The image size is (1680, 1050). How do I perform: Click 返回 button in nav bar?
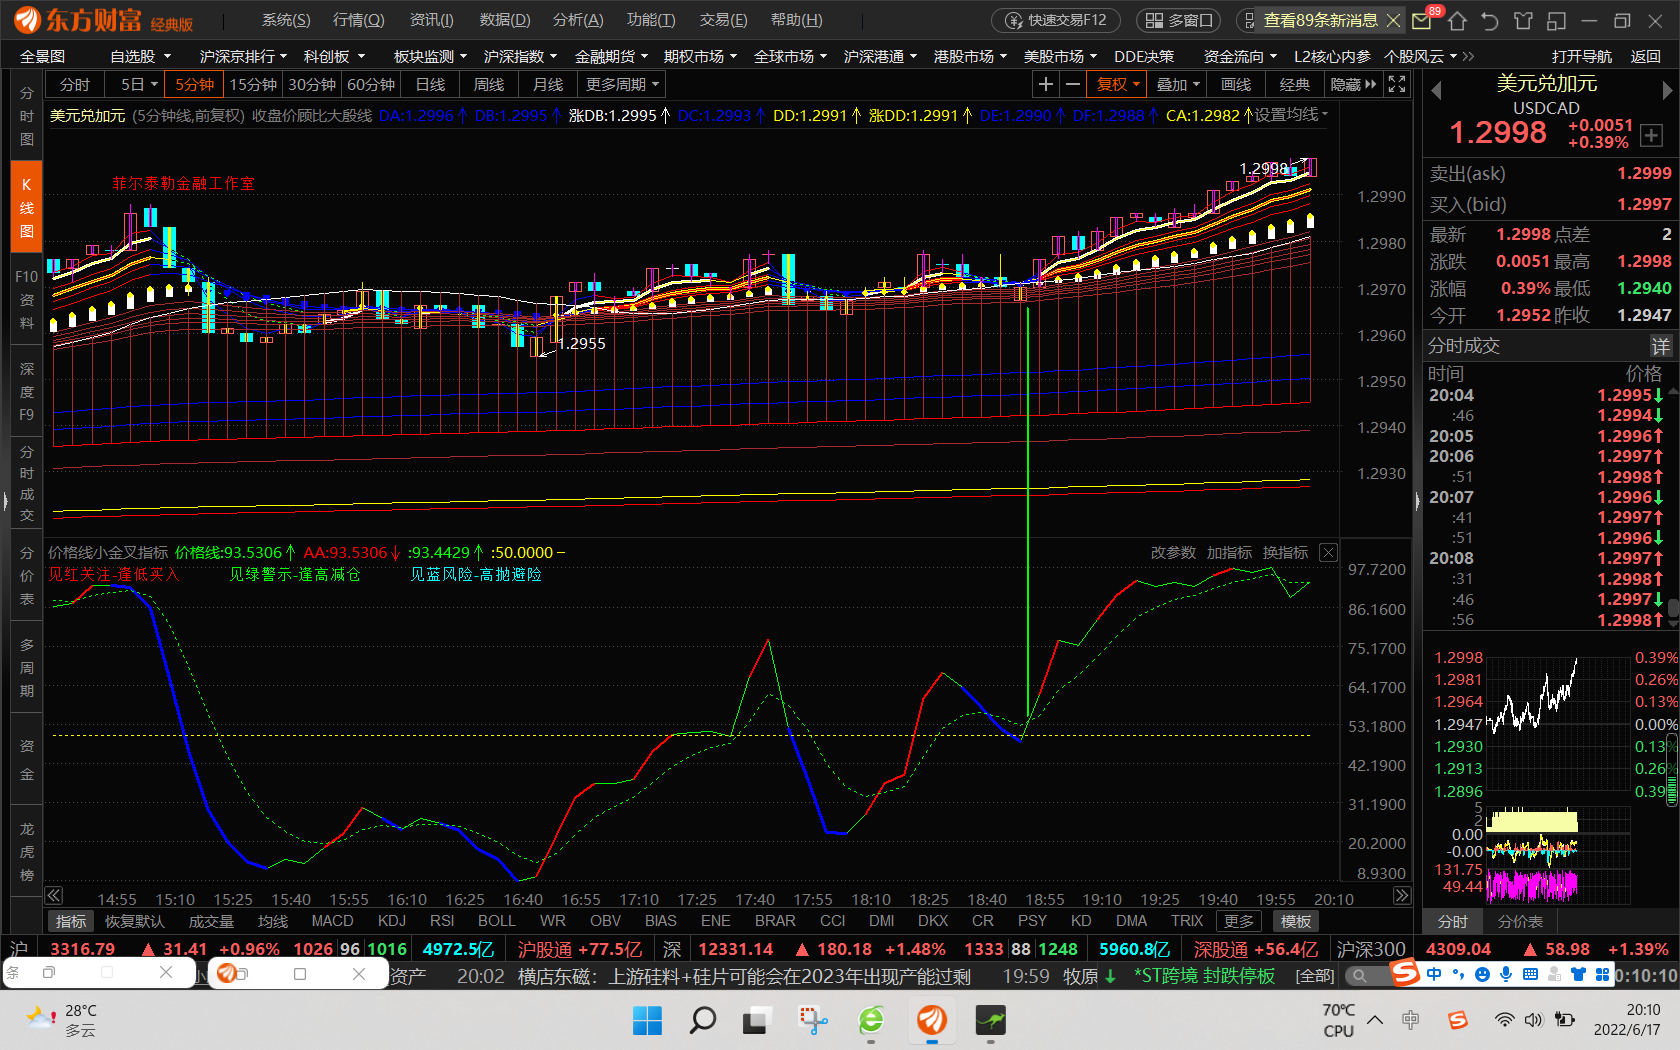pos(1646,57)
